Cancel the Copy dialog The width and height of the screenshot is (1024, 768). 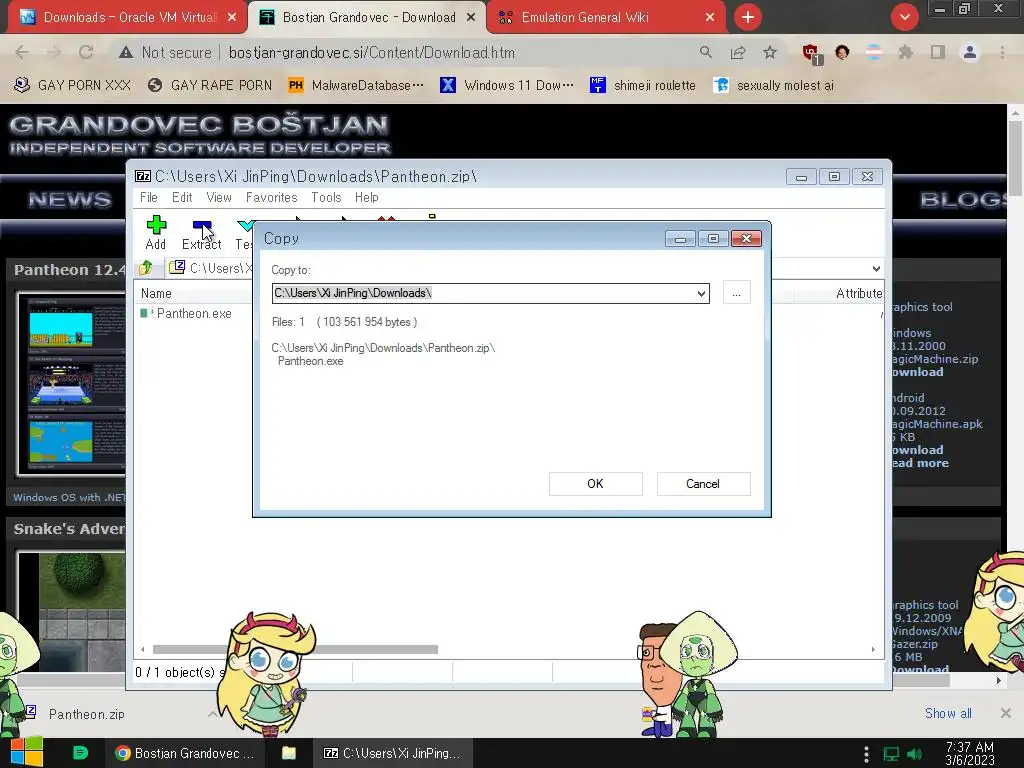click(703, 484)
